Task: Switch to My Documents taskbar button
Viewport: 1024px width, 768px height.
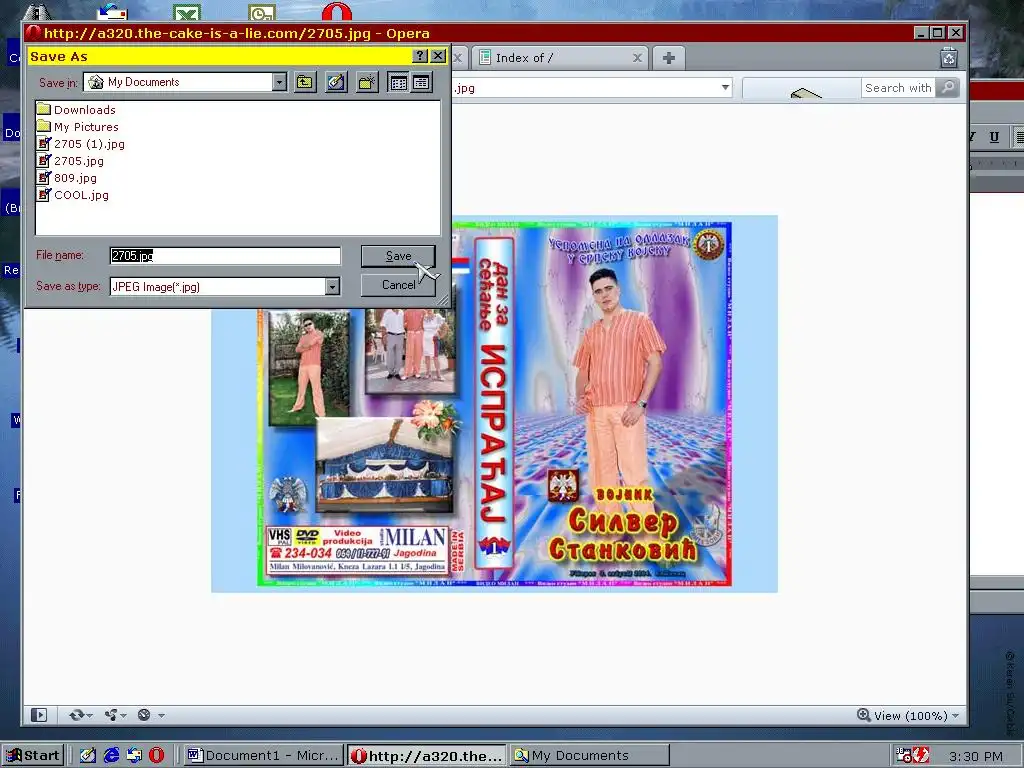Action: point(590,756)
